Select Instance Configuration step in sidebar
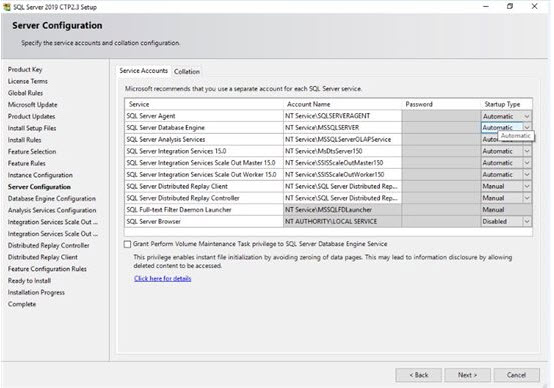 (x=40, y=175)
